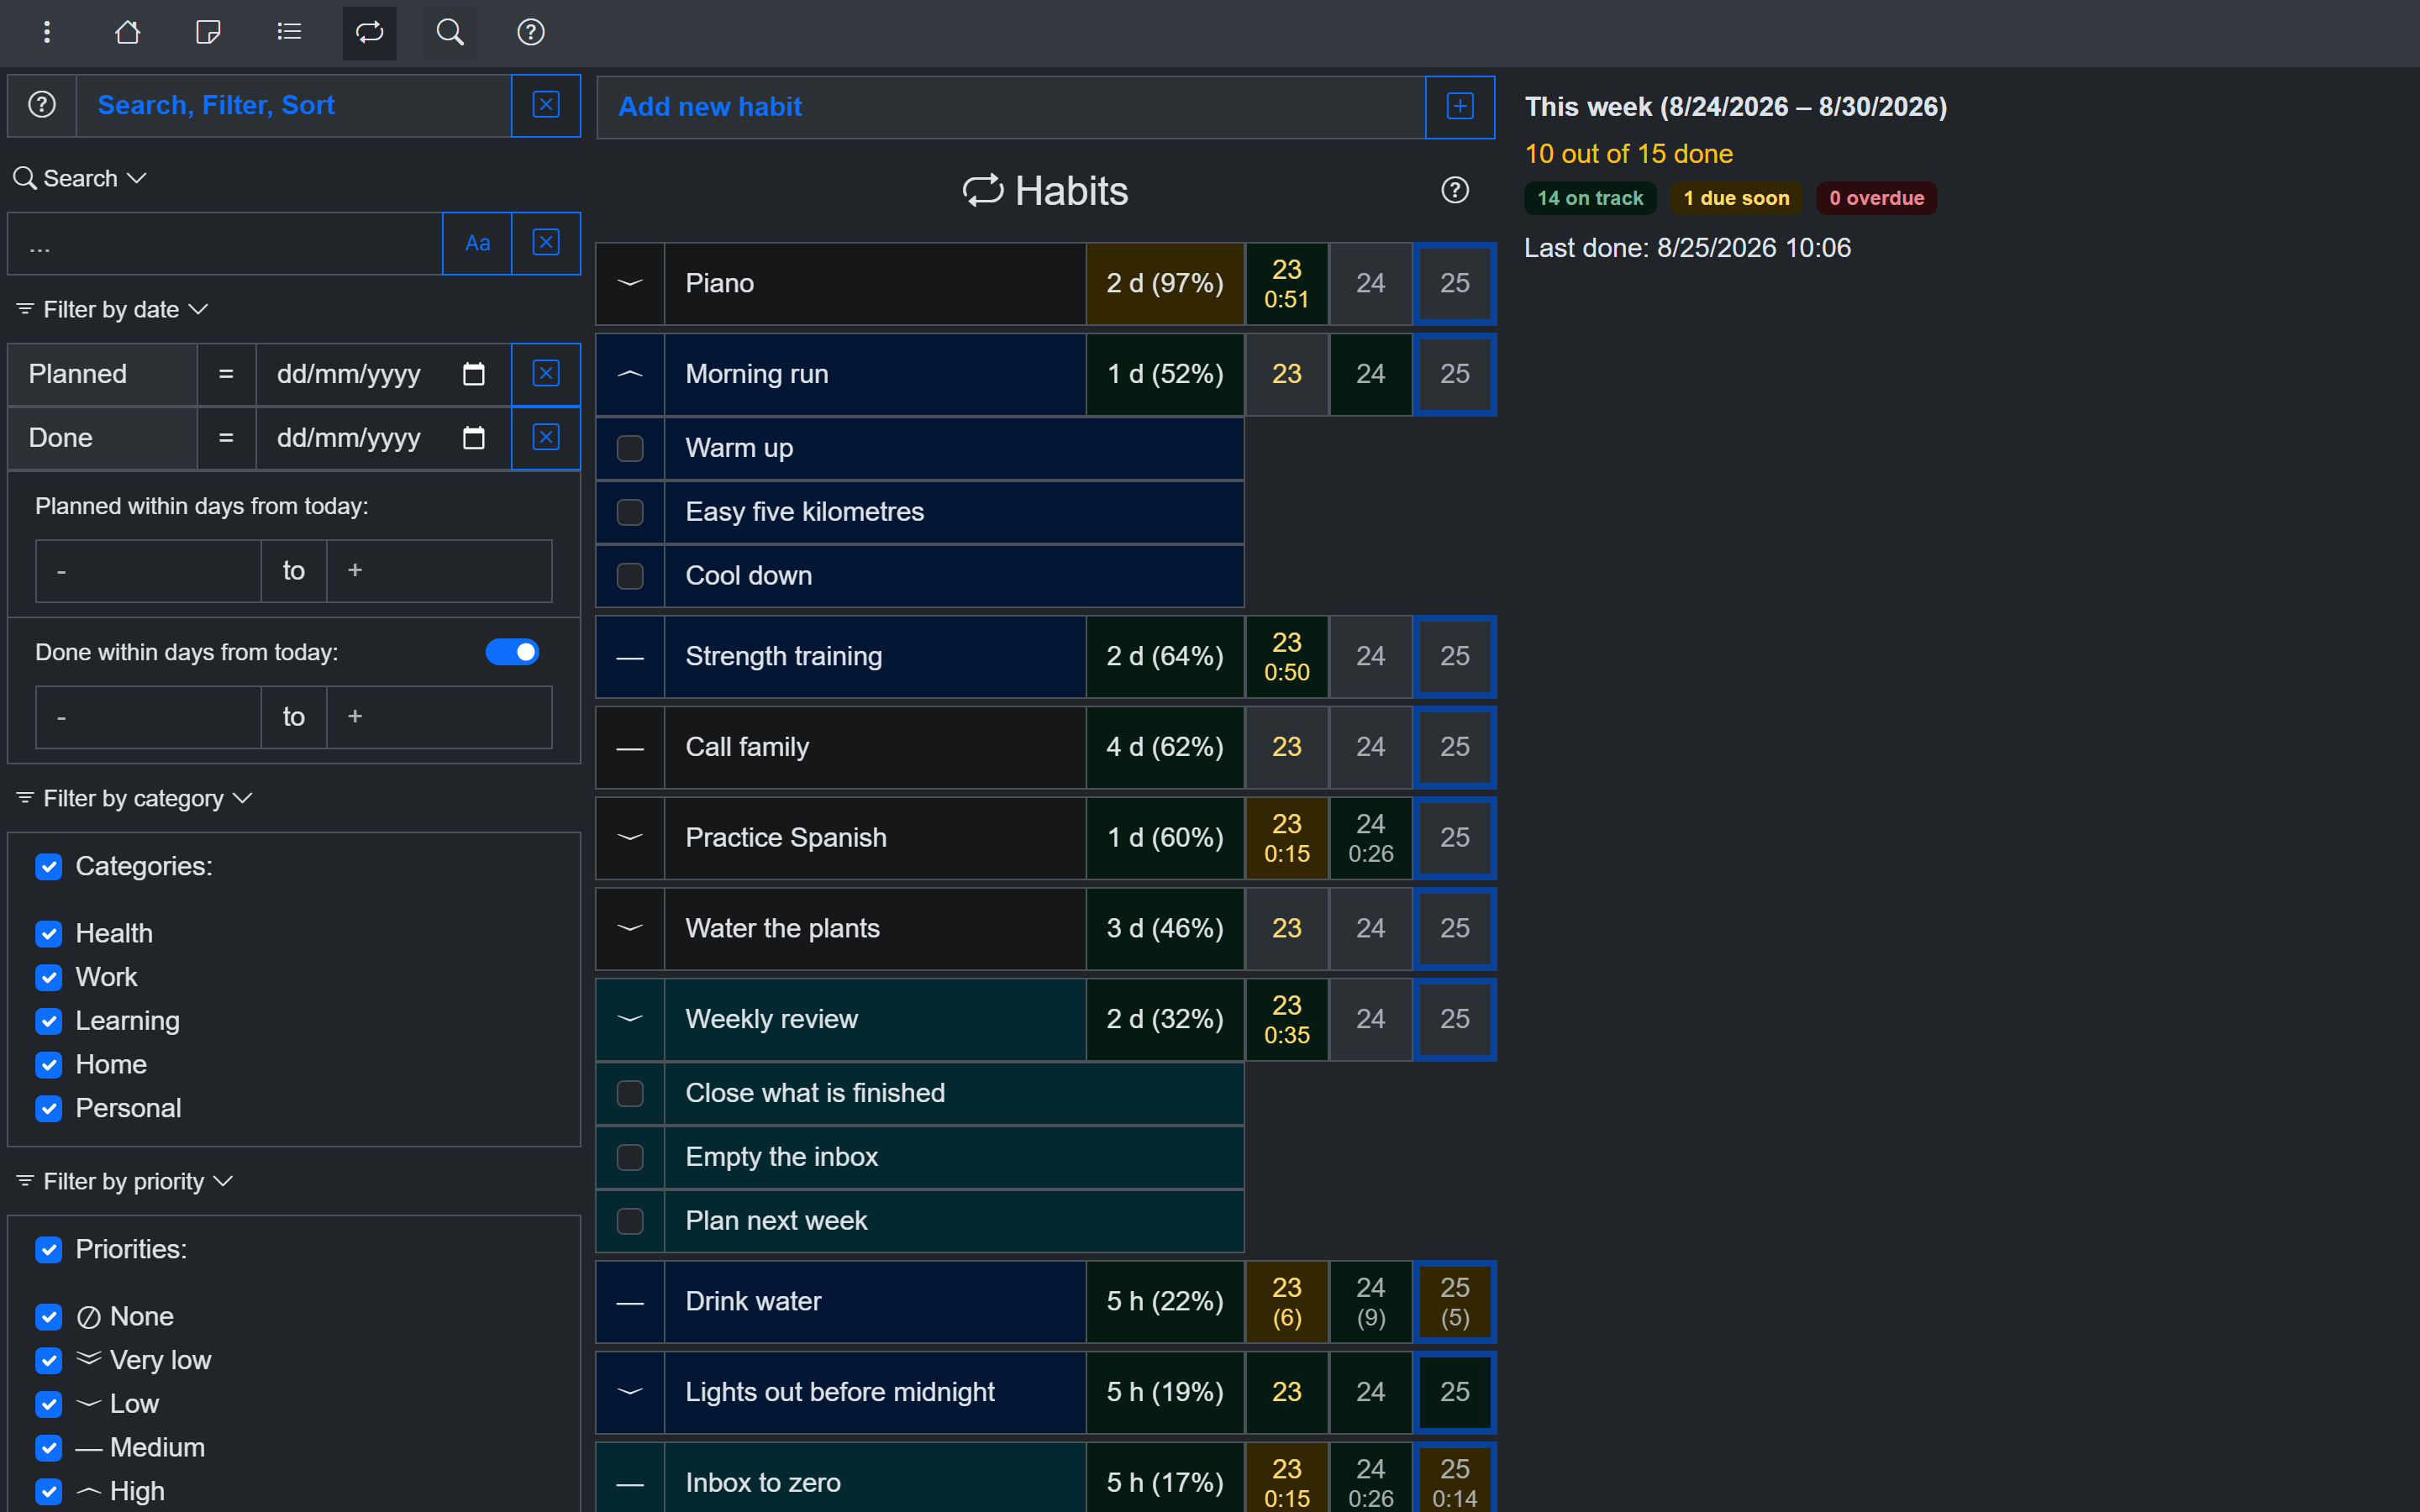This screenshot has width=2420, height=1512.
Task: Go to the home view icon
Action: (x=127, y=32)
